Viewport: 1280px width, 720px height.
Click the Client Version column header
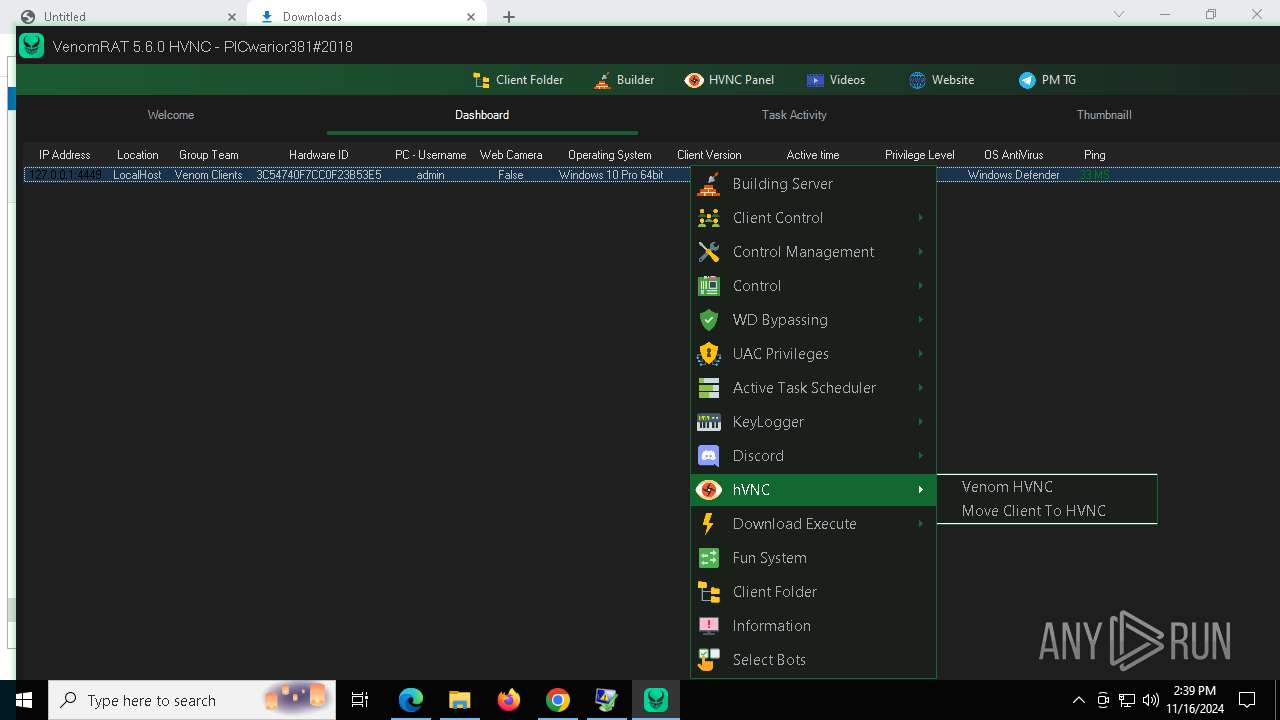709,155
